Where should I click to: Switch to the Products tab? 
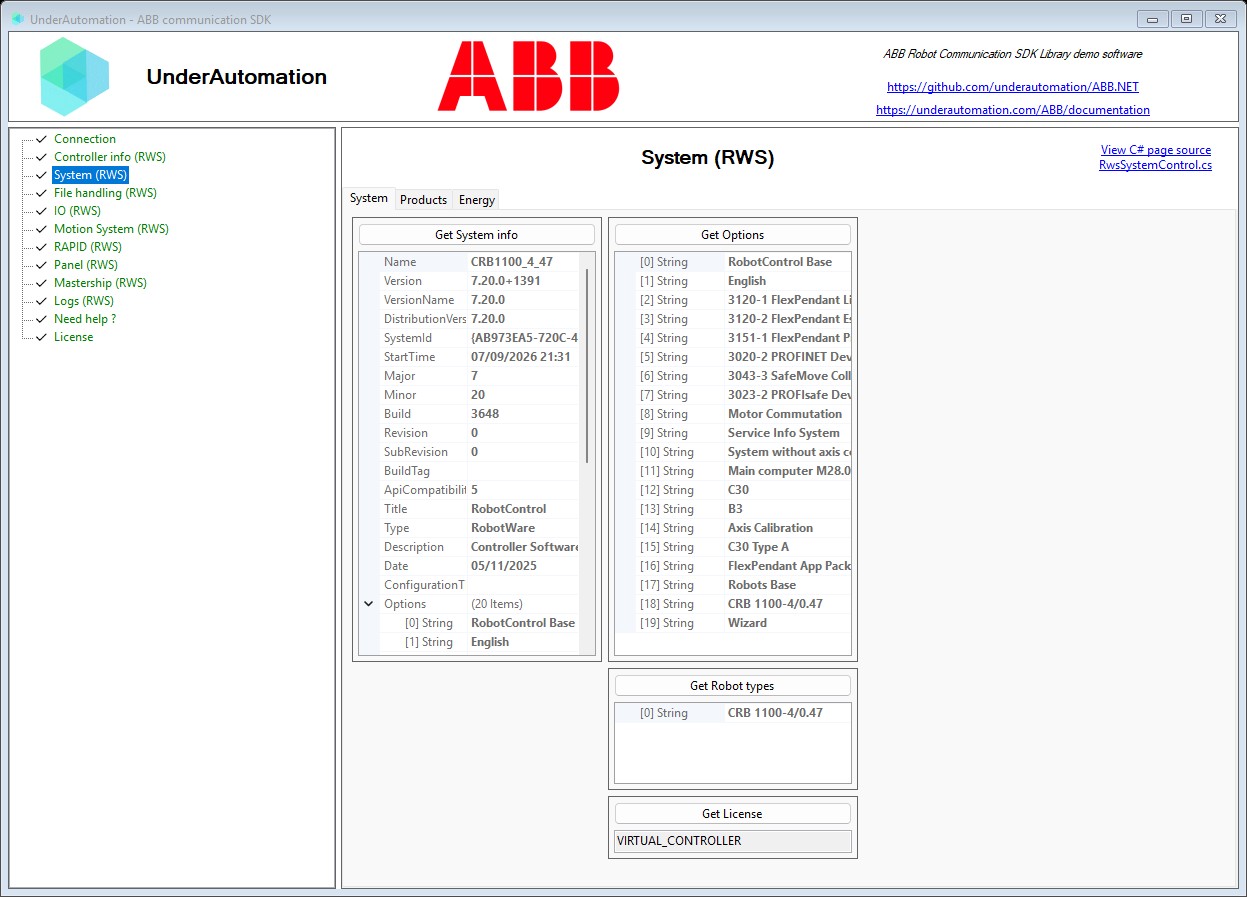click(x=423, y=200)
